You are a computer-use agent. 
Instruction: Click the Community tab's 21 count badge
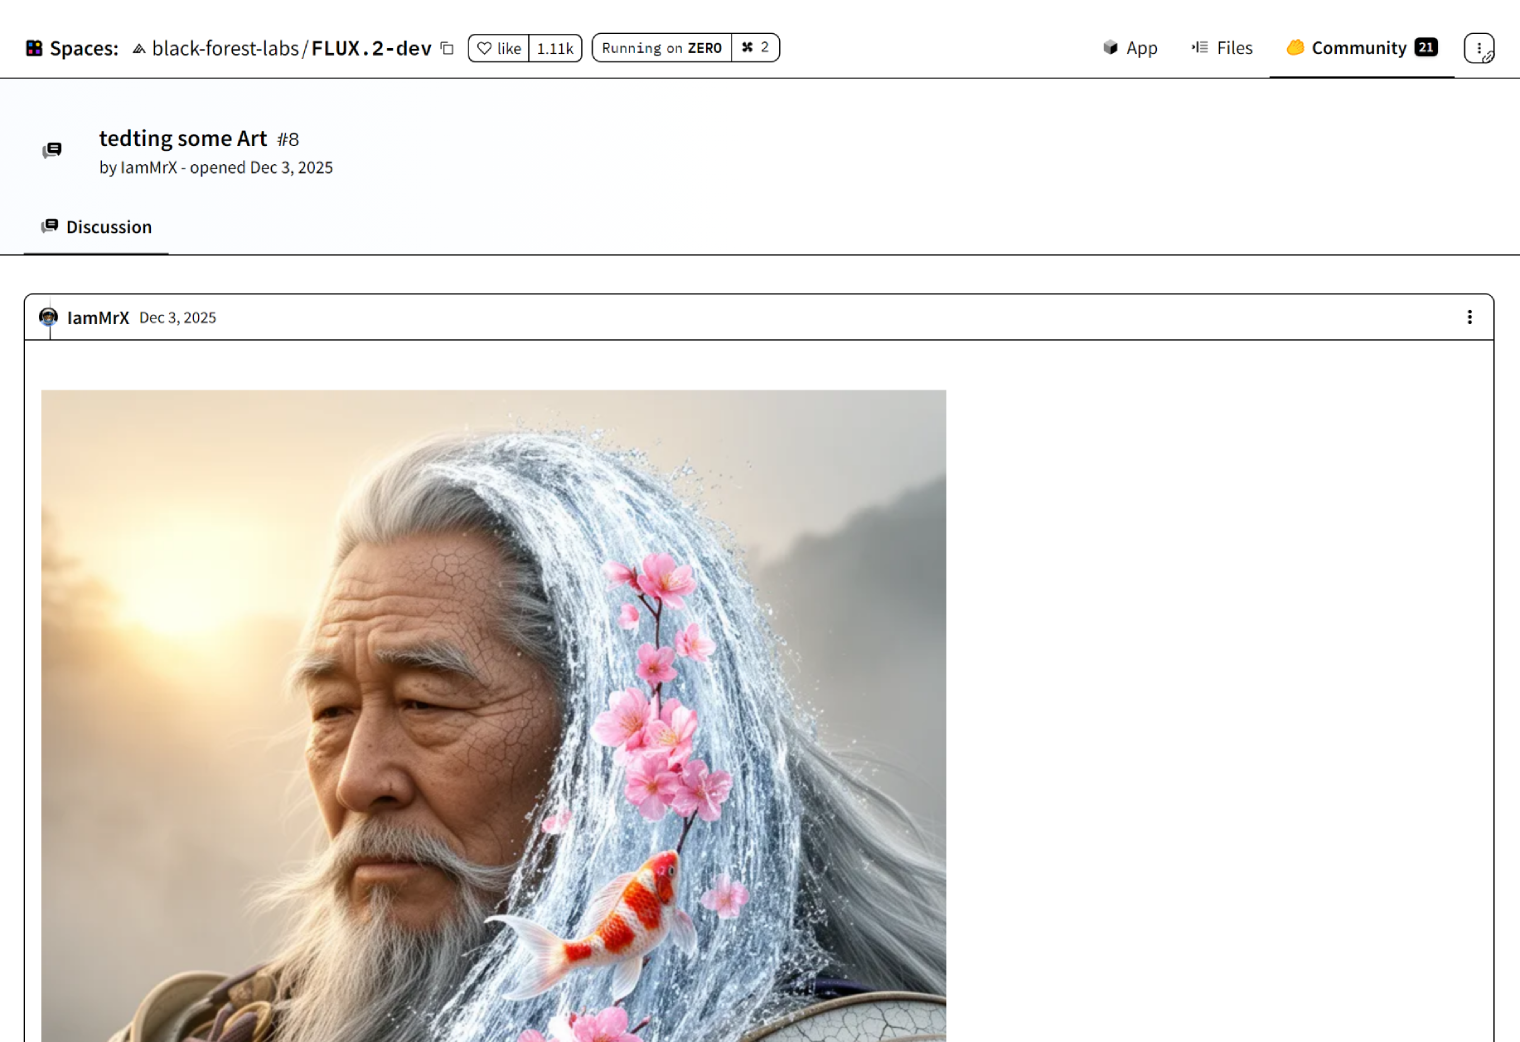(1426, 47)
